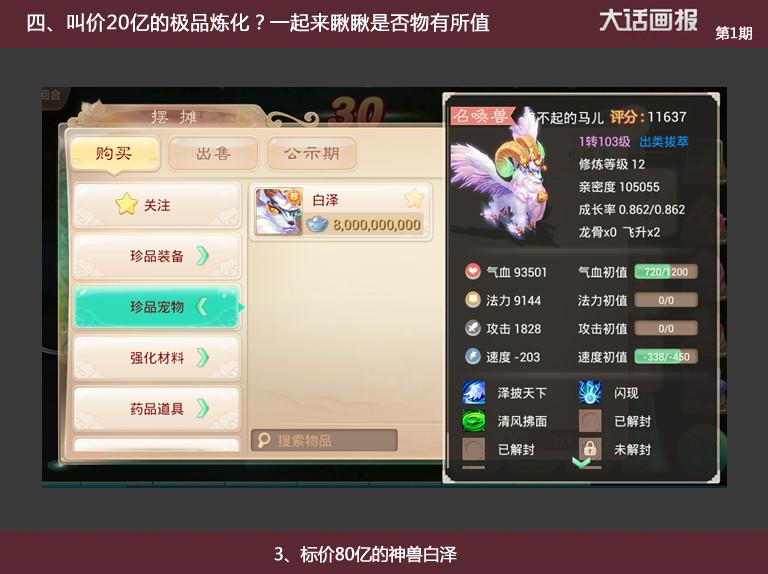768x574 pixels.
Task: Click the 气血初值 progress bar
Action: (666, 271)
